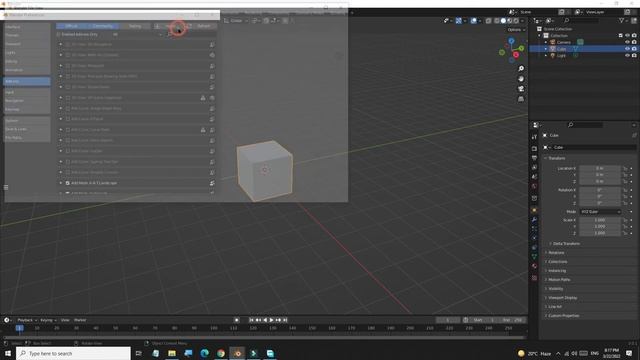The image size is (640, 360).
Task: Open the Keymap preferences section
Action: (x=27, y=109)
